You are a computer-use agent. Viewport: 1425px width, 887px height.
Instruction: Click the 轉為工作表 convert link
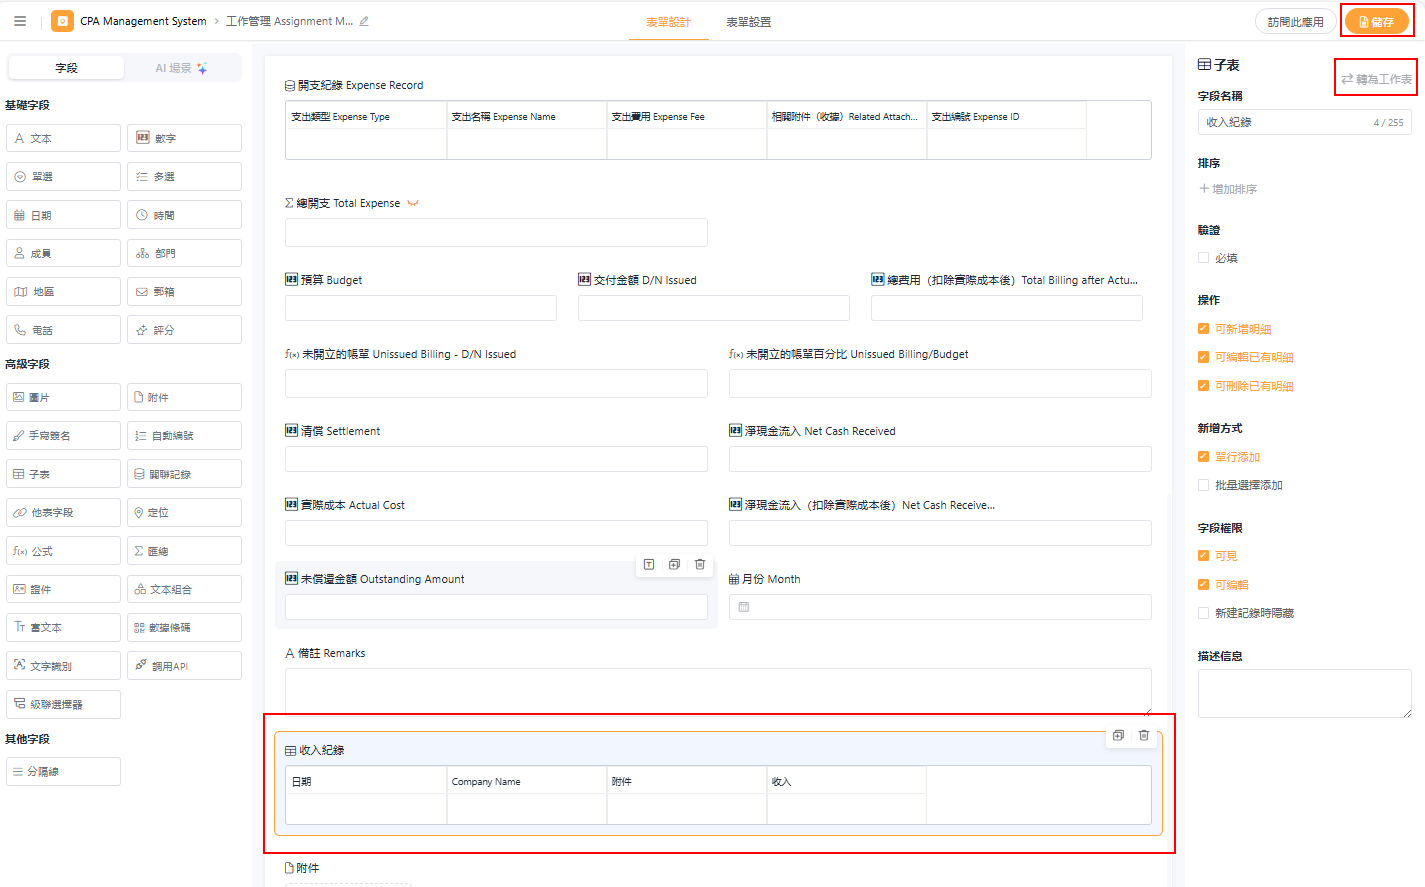1377,79
